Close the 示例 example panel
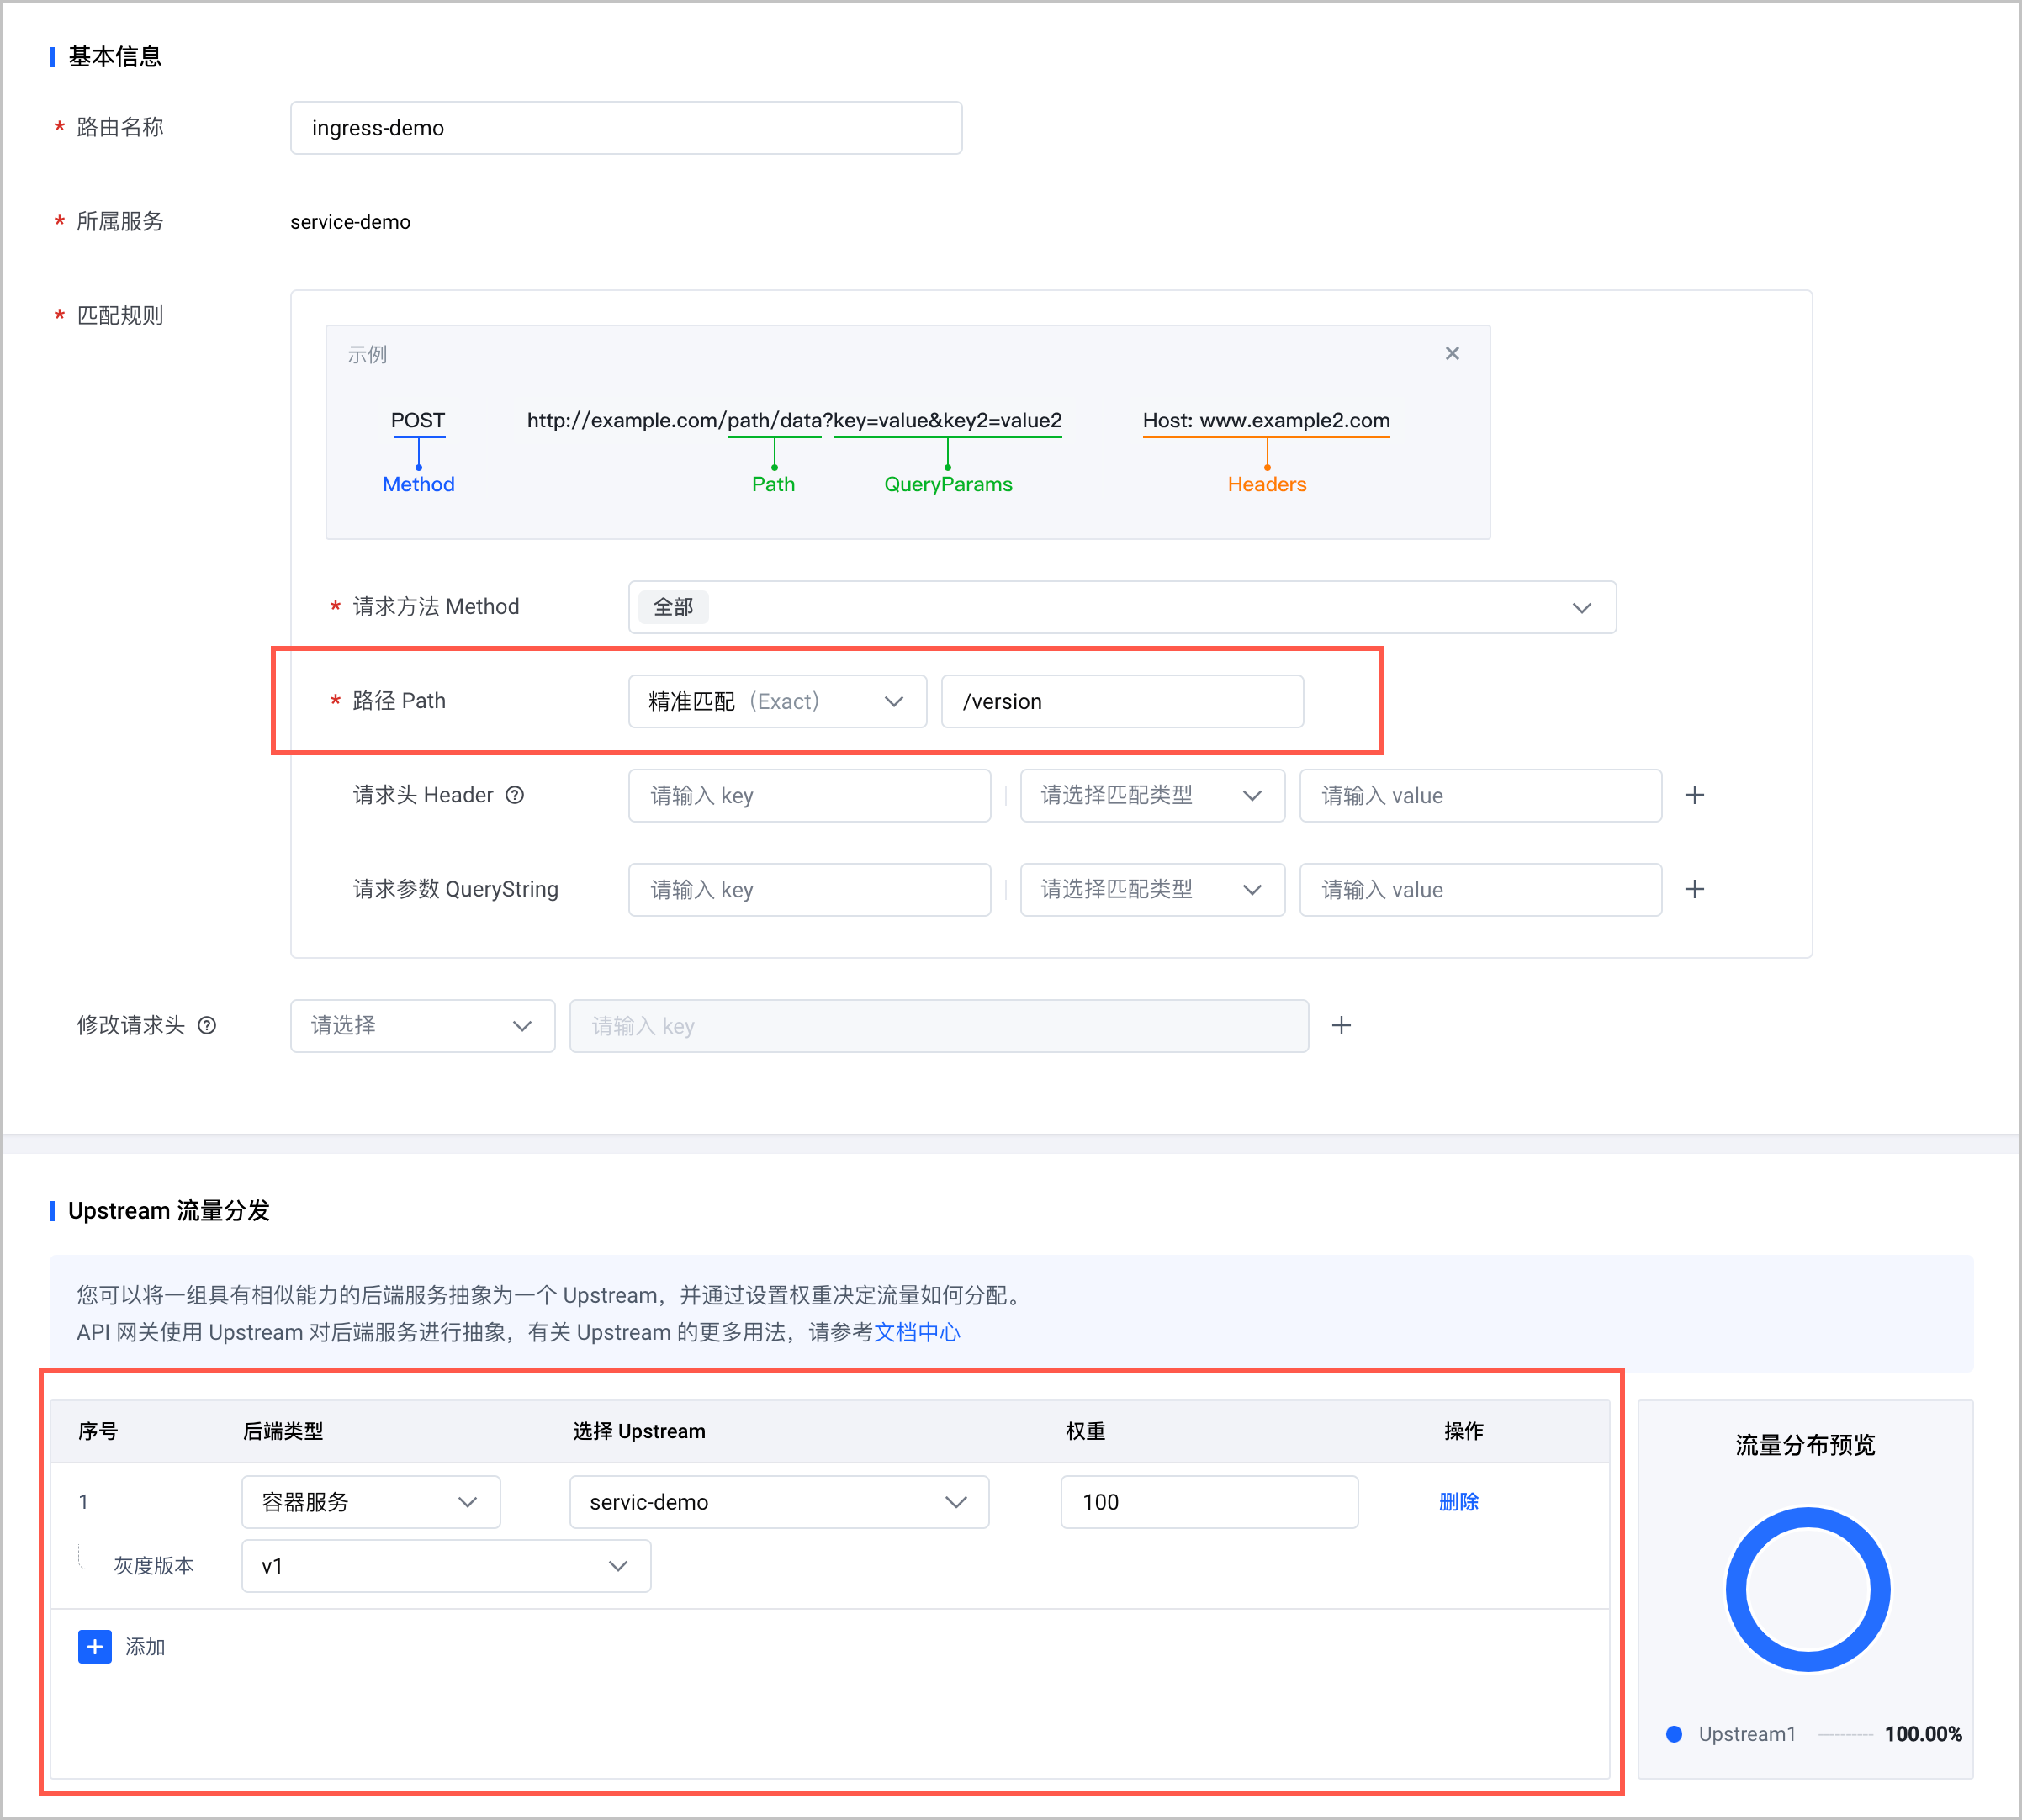 1452,353
